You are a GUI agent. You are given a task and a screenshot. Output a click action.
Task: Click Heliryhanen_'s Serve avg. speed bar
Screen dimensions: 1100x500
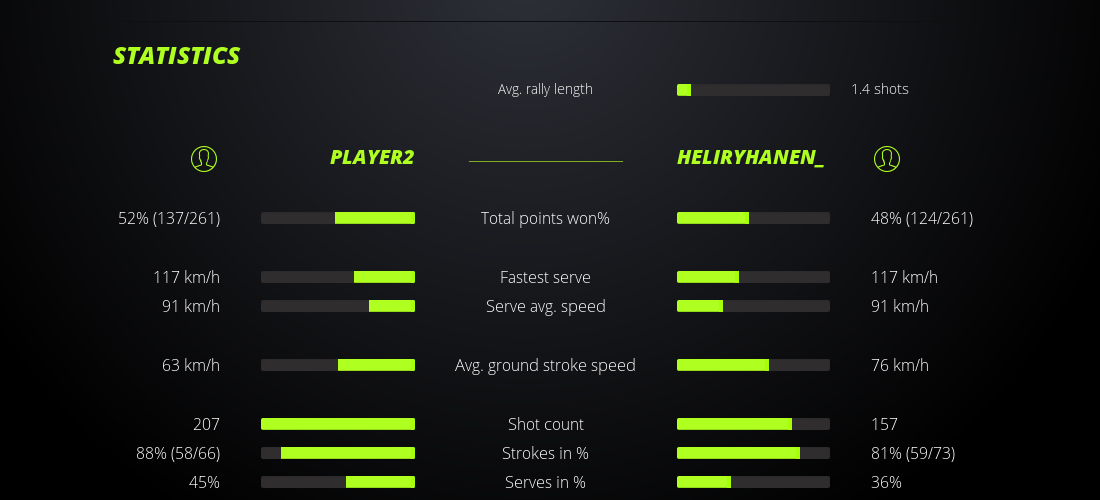[x=753, y=306]
